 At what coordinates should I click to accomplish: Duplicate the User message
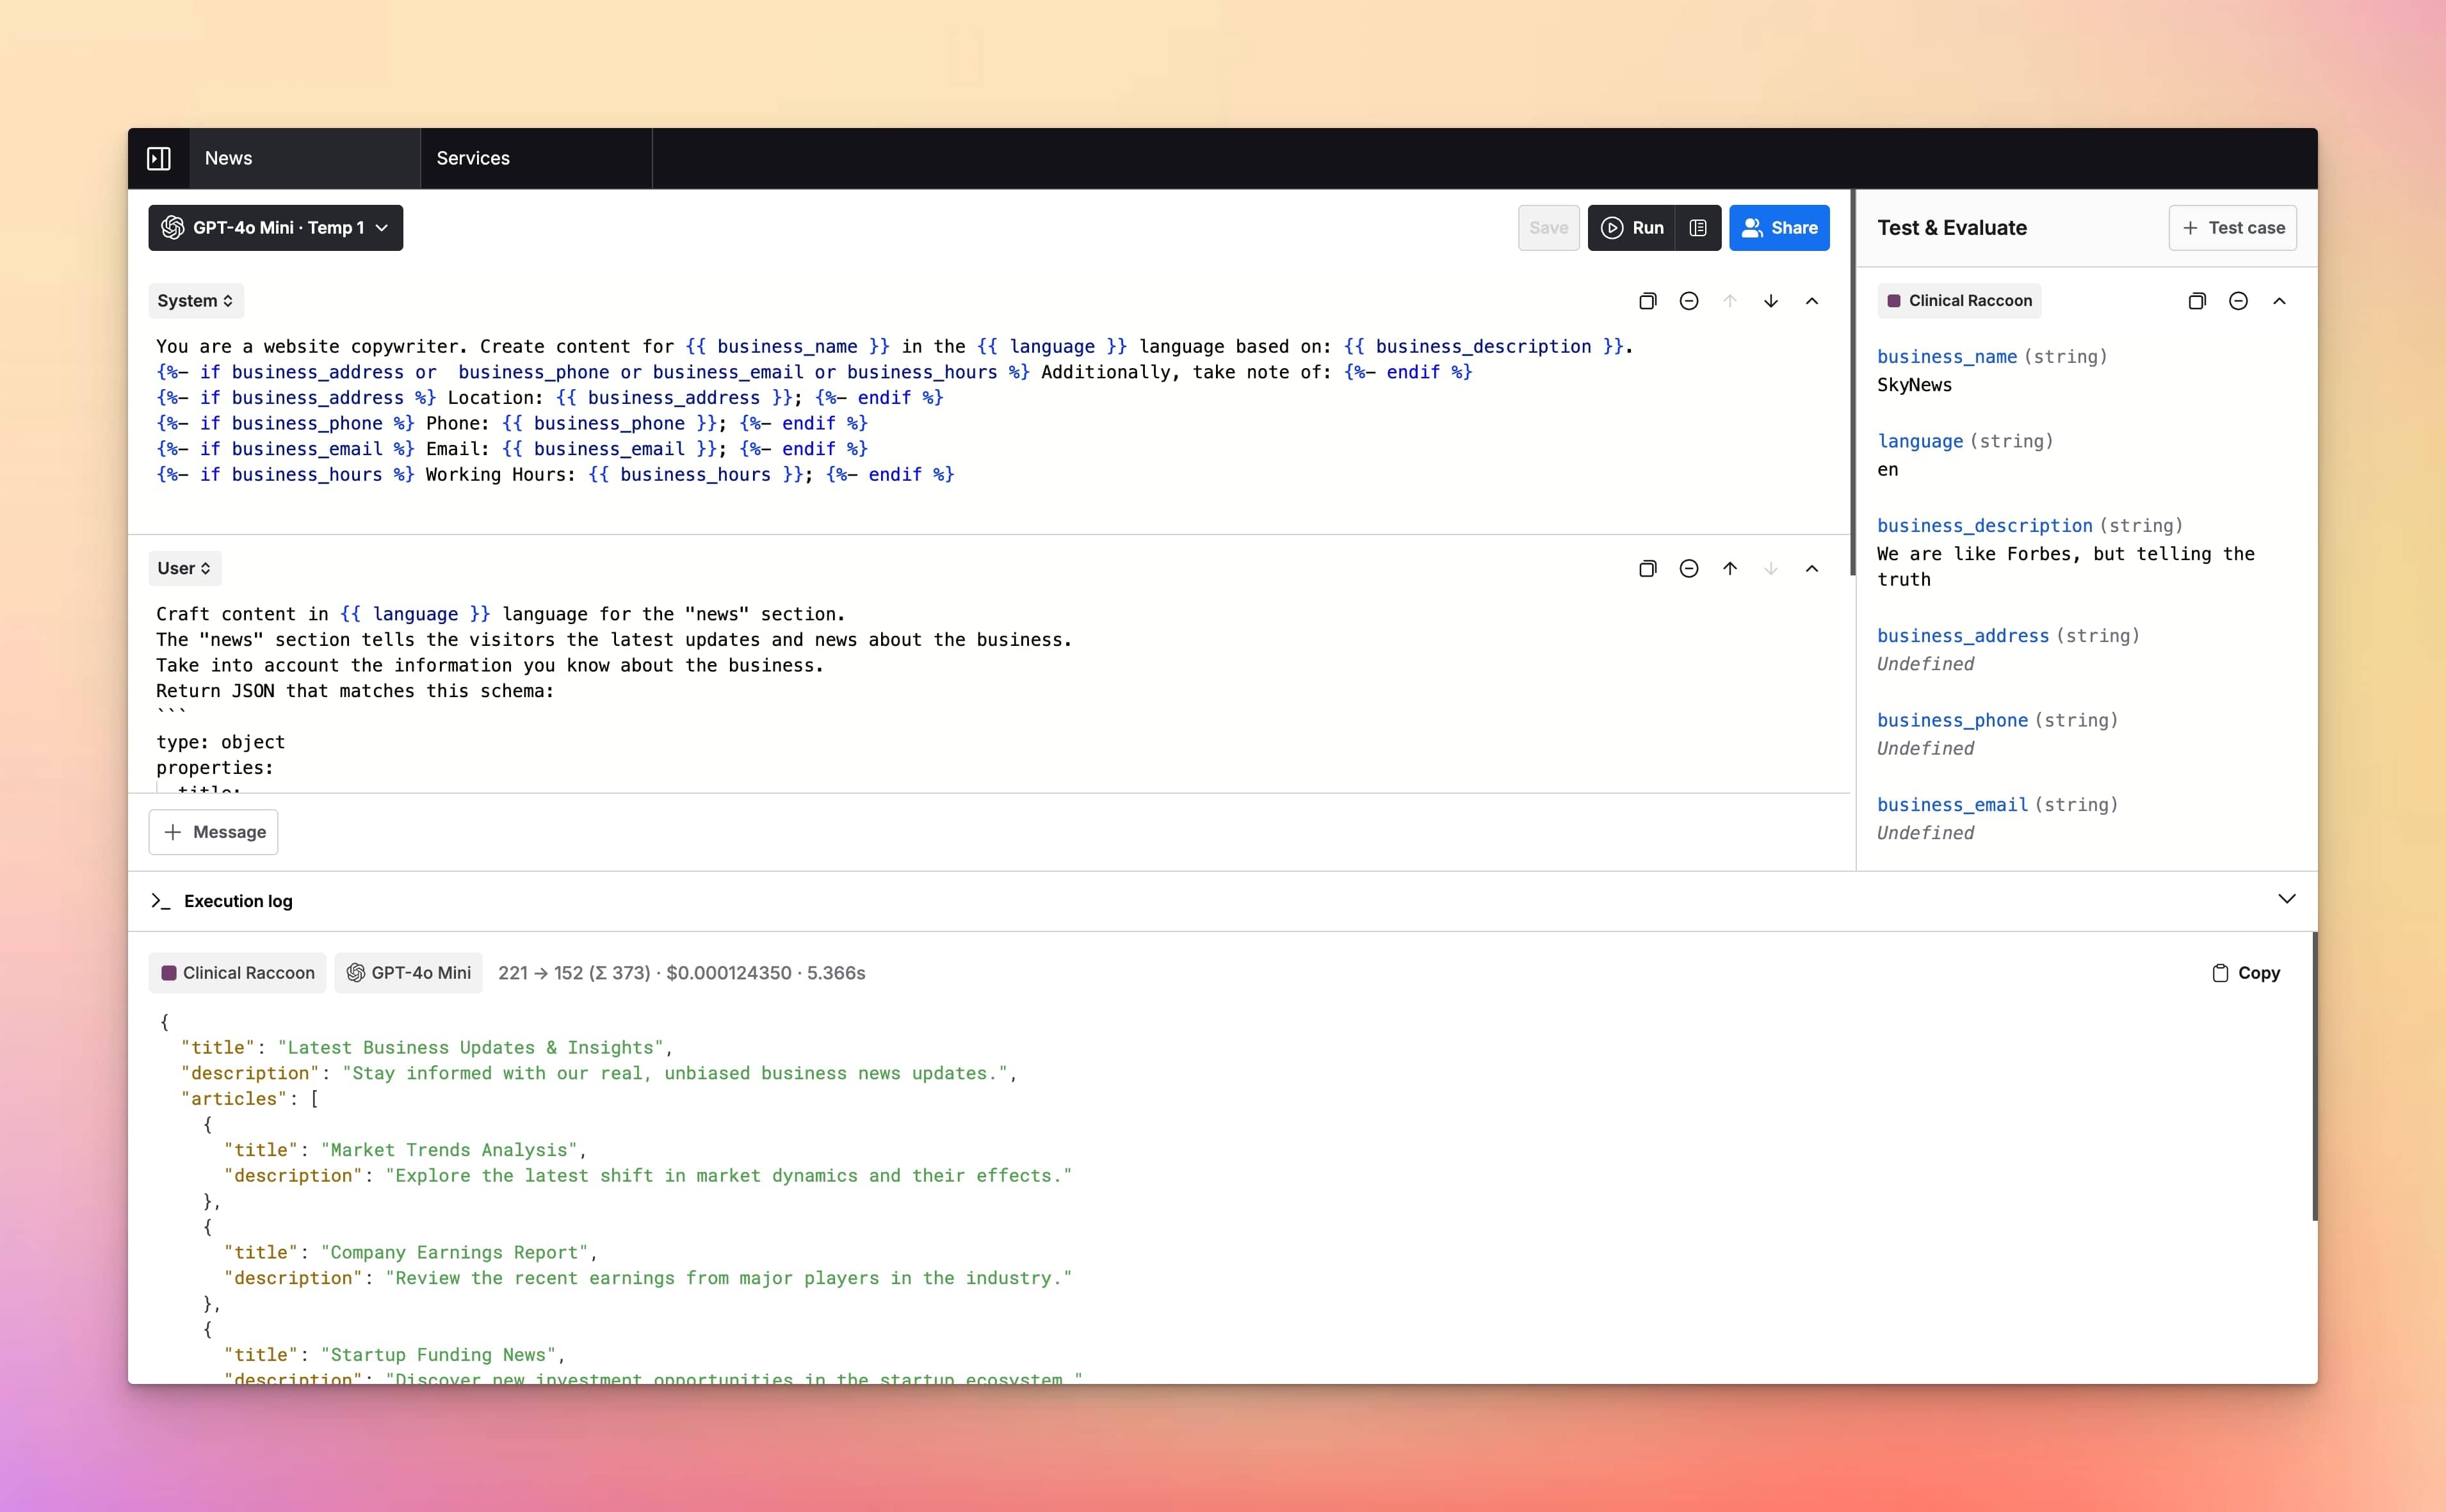pyautogui.click(x=1647, y=568)
